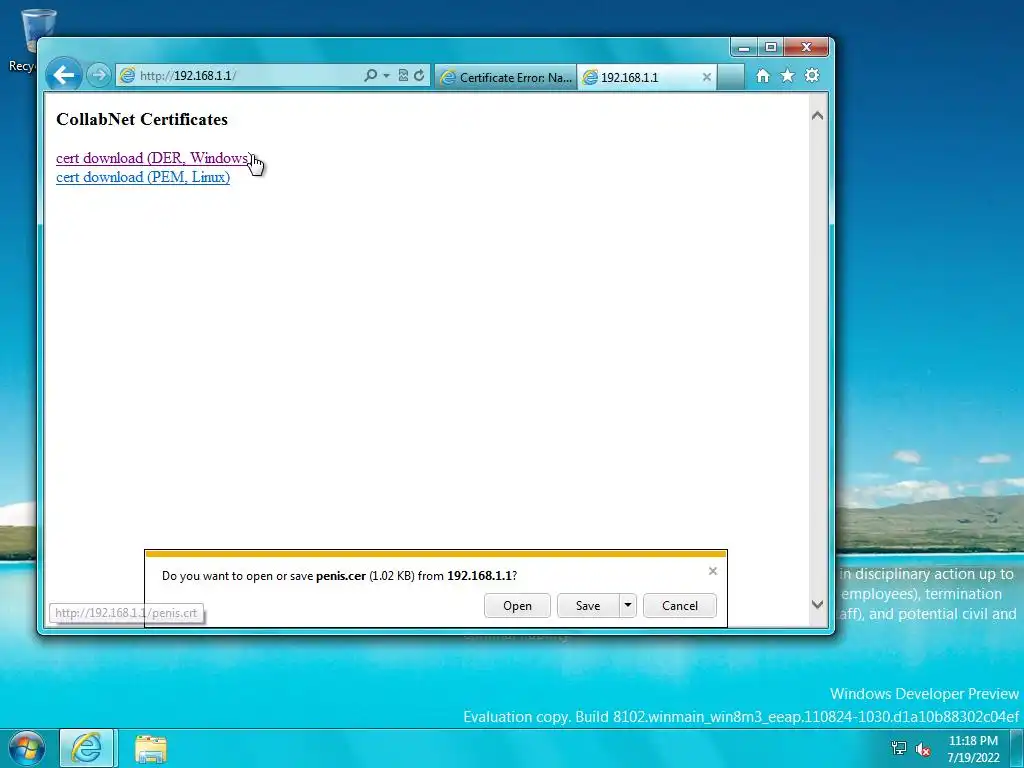Screen dimensions: 1024x768
Task: Refresh the page with the reload icon
Action: 419,76
